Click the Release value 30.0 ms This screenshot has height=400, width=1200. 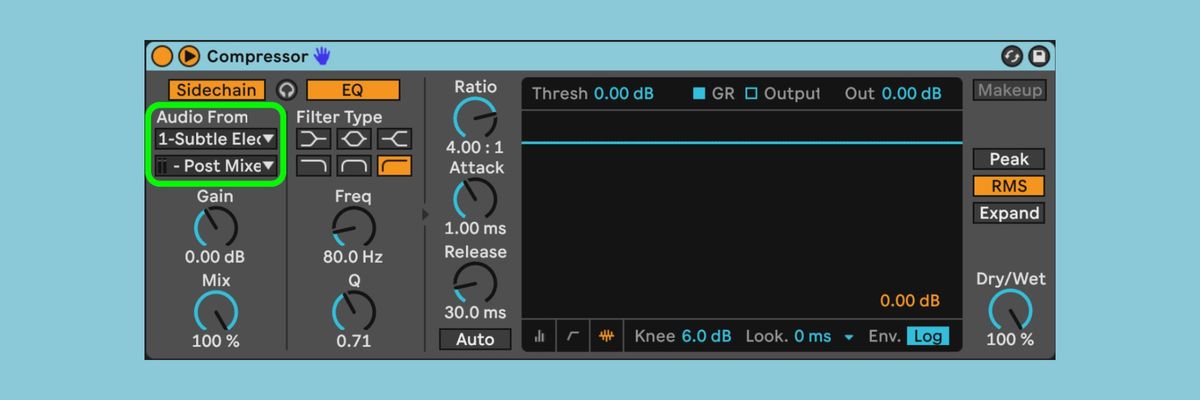tap(475, 313)
